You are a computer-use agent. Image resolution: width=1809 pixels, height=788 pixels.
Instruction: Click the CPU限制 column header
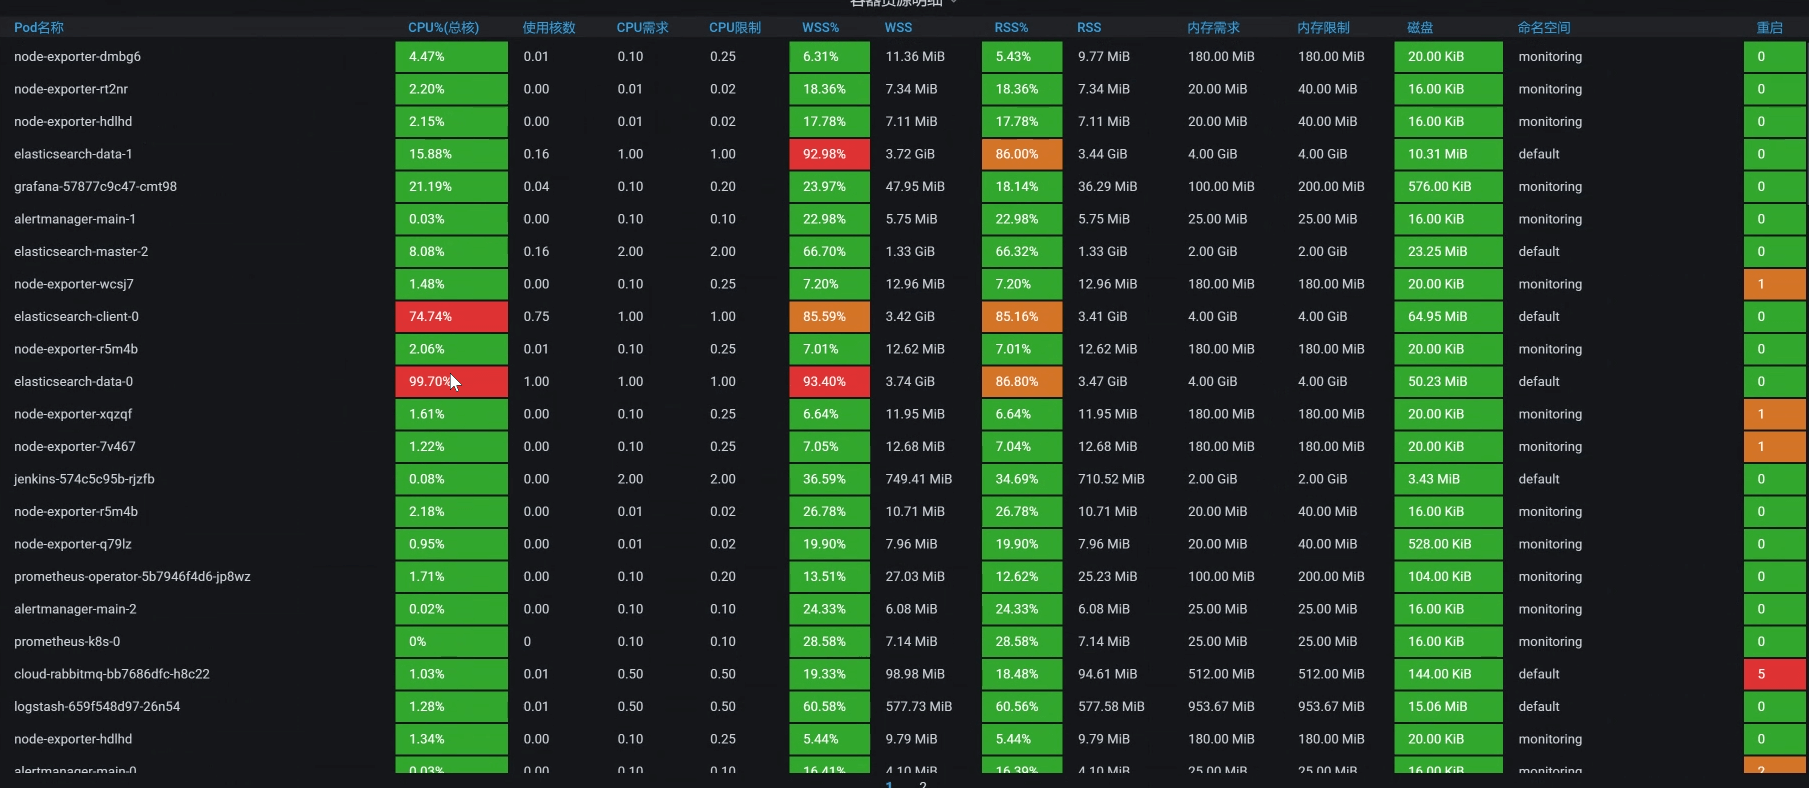[x=735, y=28]
